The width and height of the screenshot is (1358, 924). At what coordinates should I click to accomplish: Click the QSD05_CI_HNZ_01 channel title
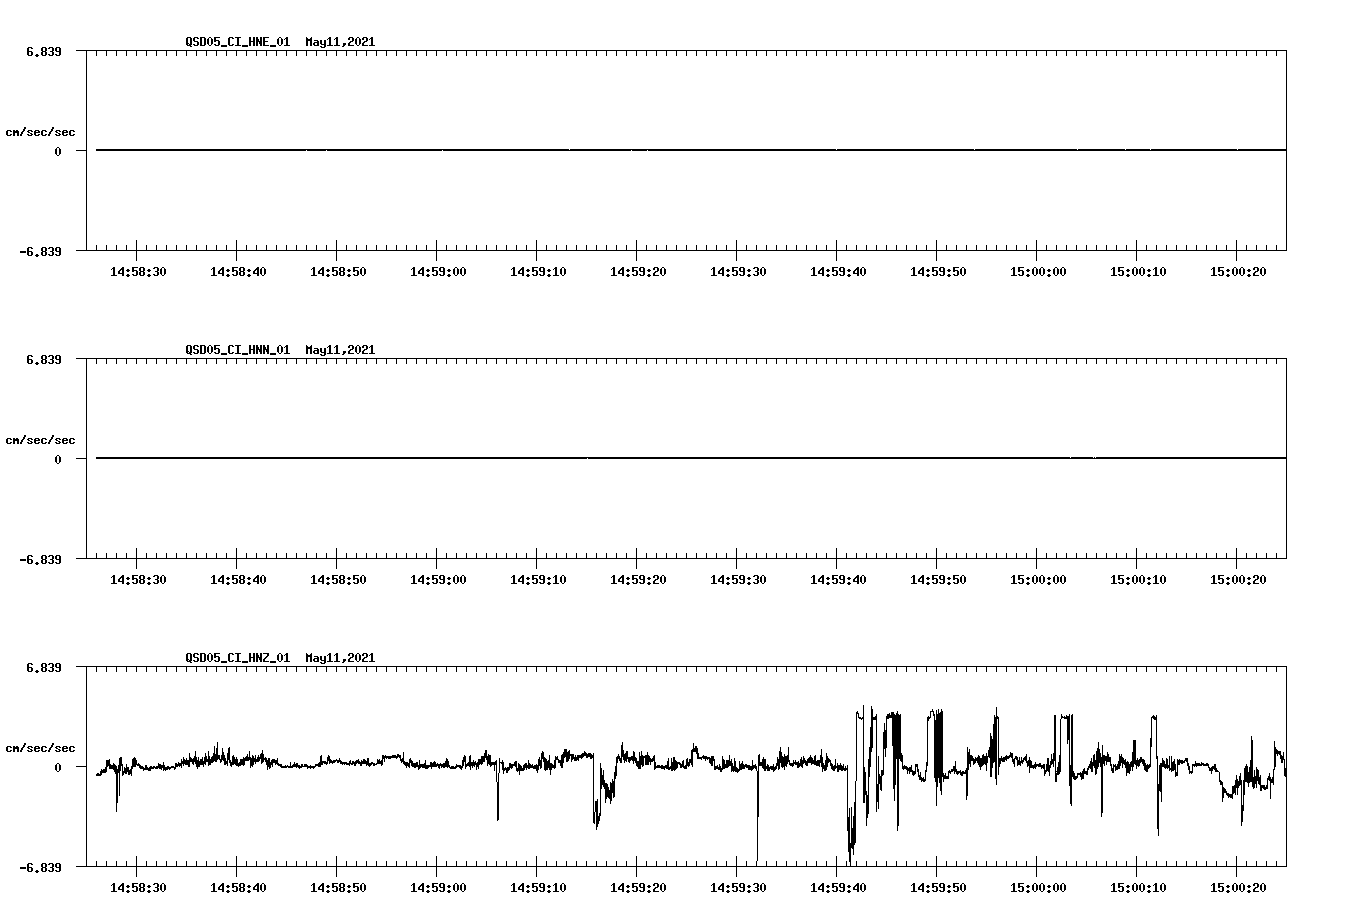point(238,658)
